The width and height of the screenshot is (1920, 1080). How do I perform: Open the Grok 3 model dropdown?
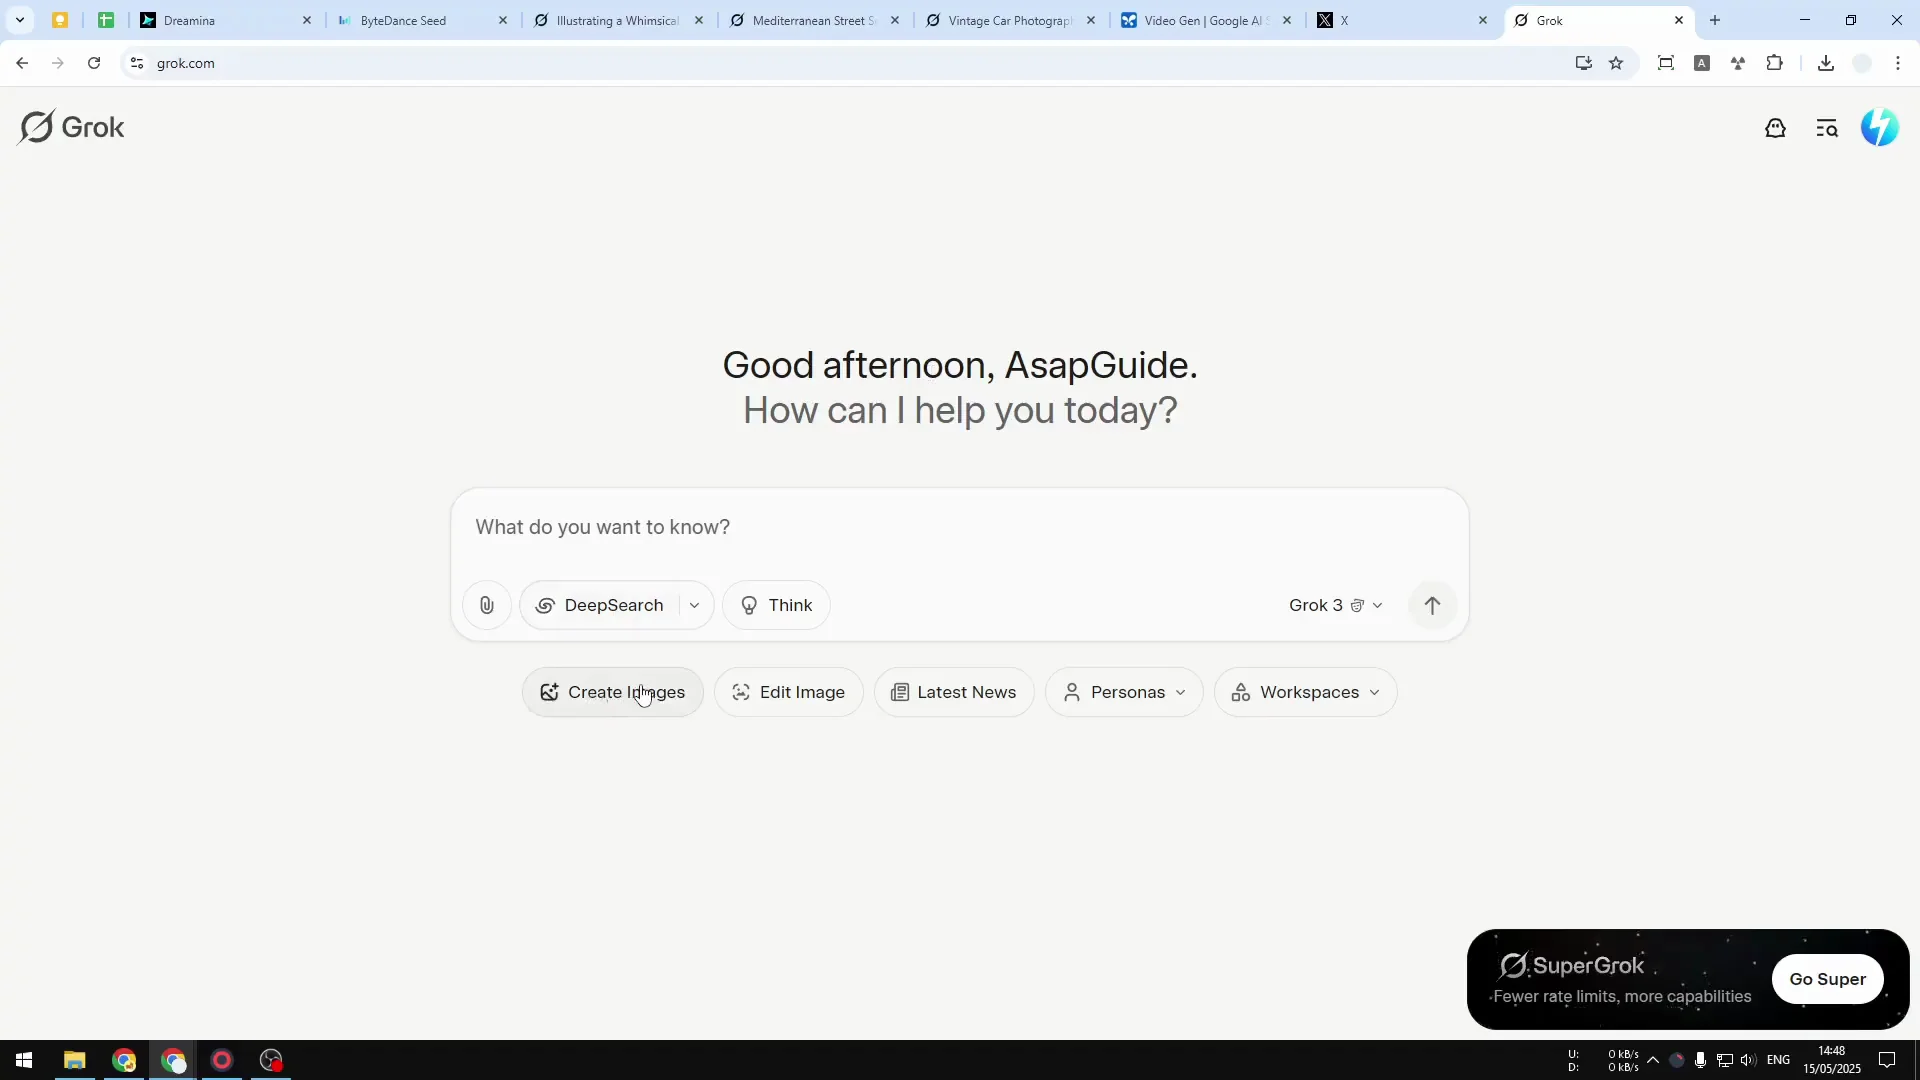(1338, 605)
